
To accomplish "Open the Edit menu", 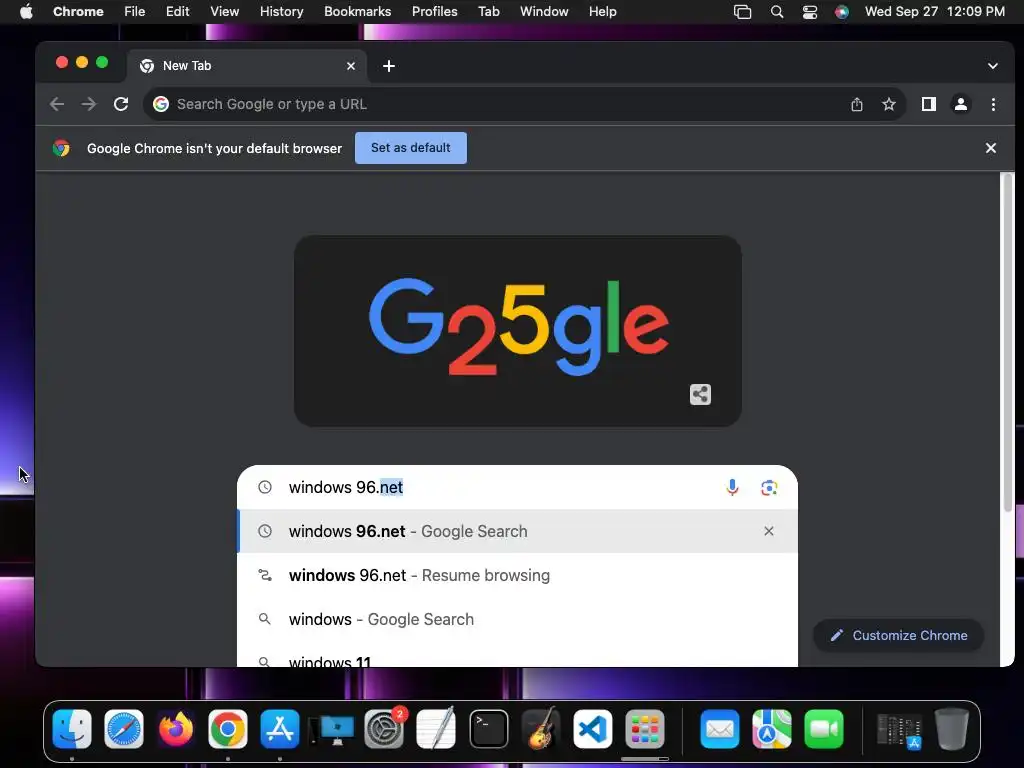I will click(x=178, y=12).
